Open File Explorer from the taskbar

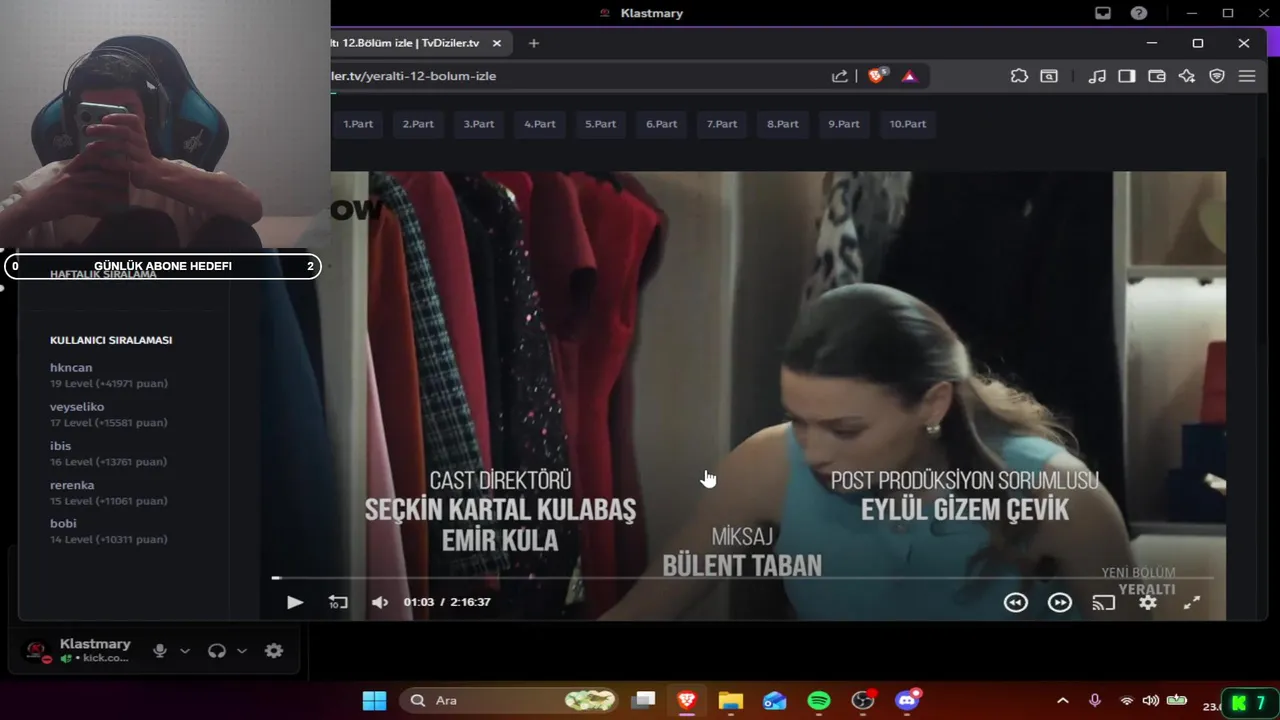[x=731, y=701]
